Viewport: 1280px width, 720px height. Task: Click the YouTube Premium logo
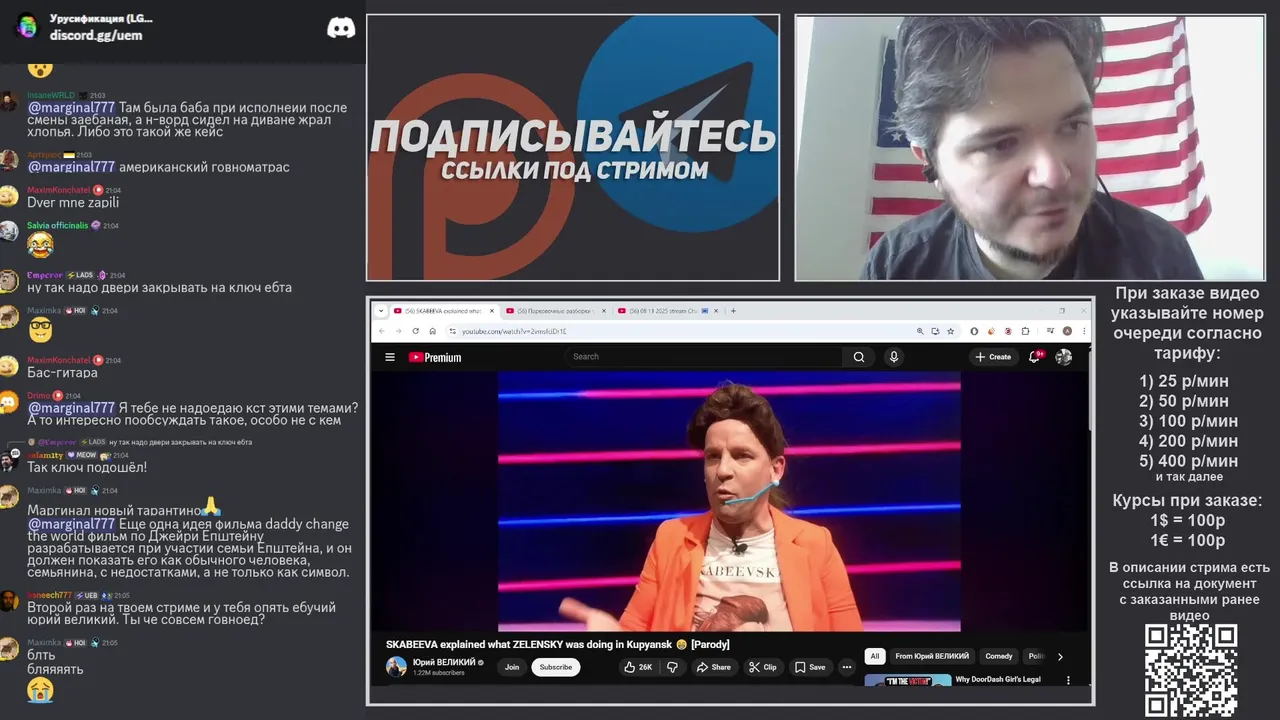(x=435, y=357)
